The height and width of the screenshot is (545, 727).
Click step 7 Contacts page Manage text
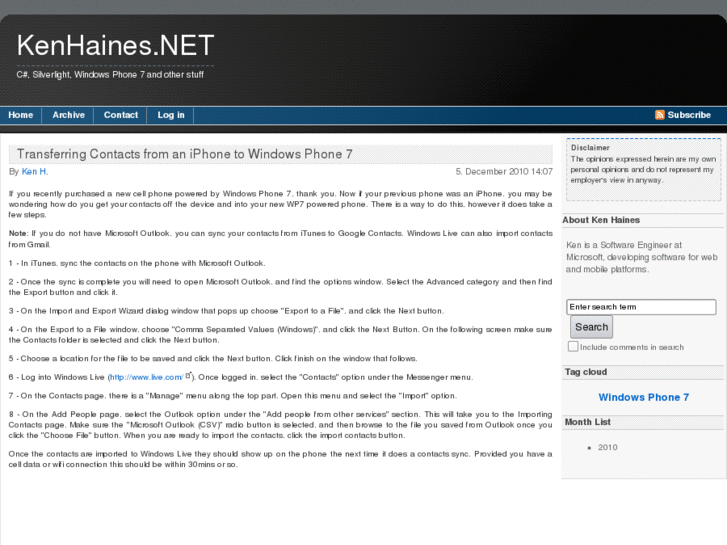233,396
